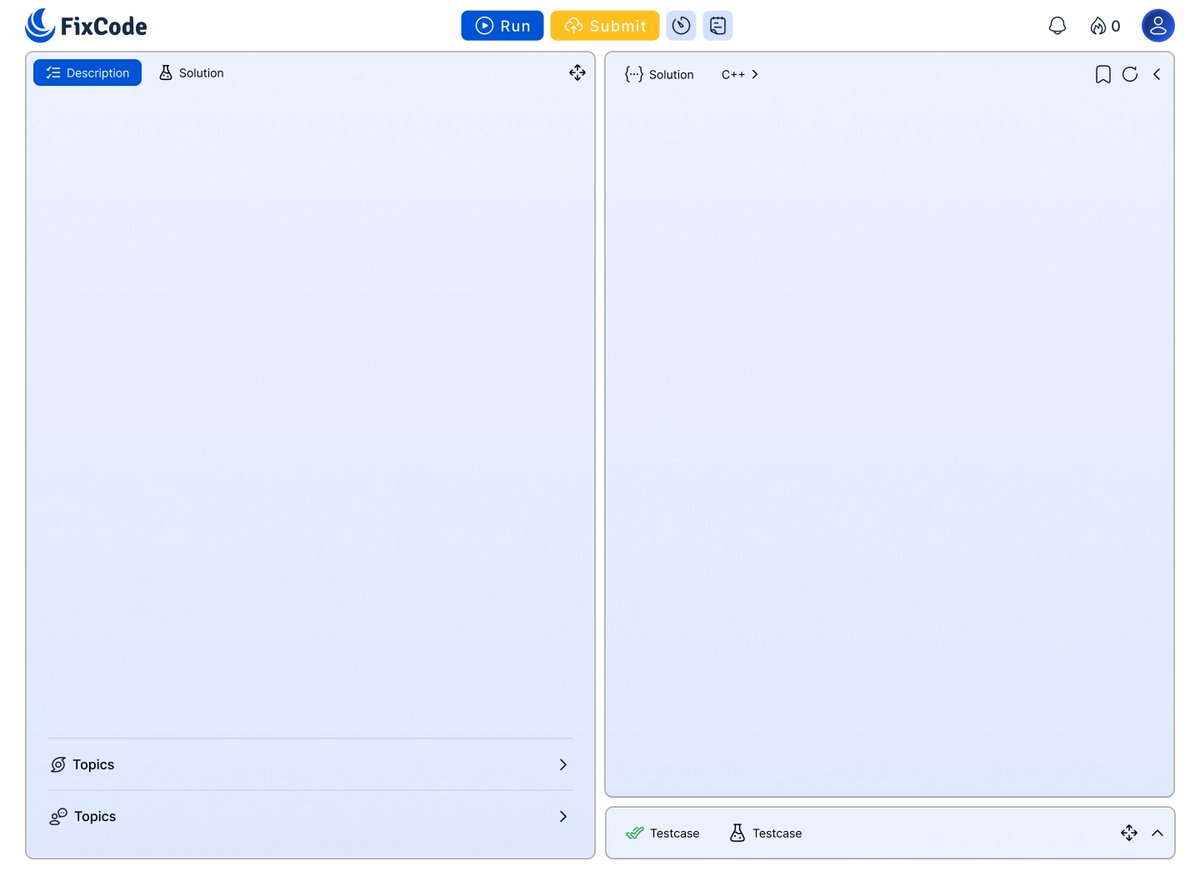Open the Testcase tab with green checkmark
This screenshot has width=1200, height=882.
point(663,833)
